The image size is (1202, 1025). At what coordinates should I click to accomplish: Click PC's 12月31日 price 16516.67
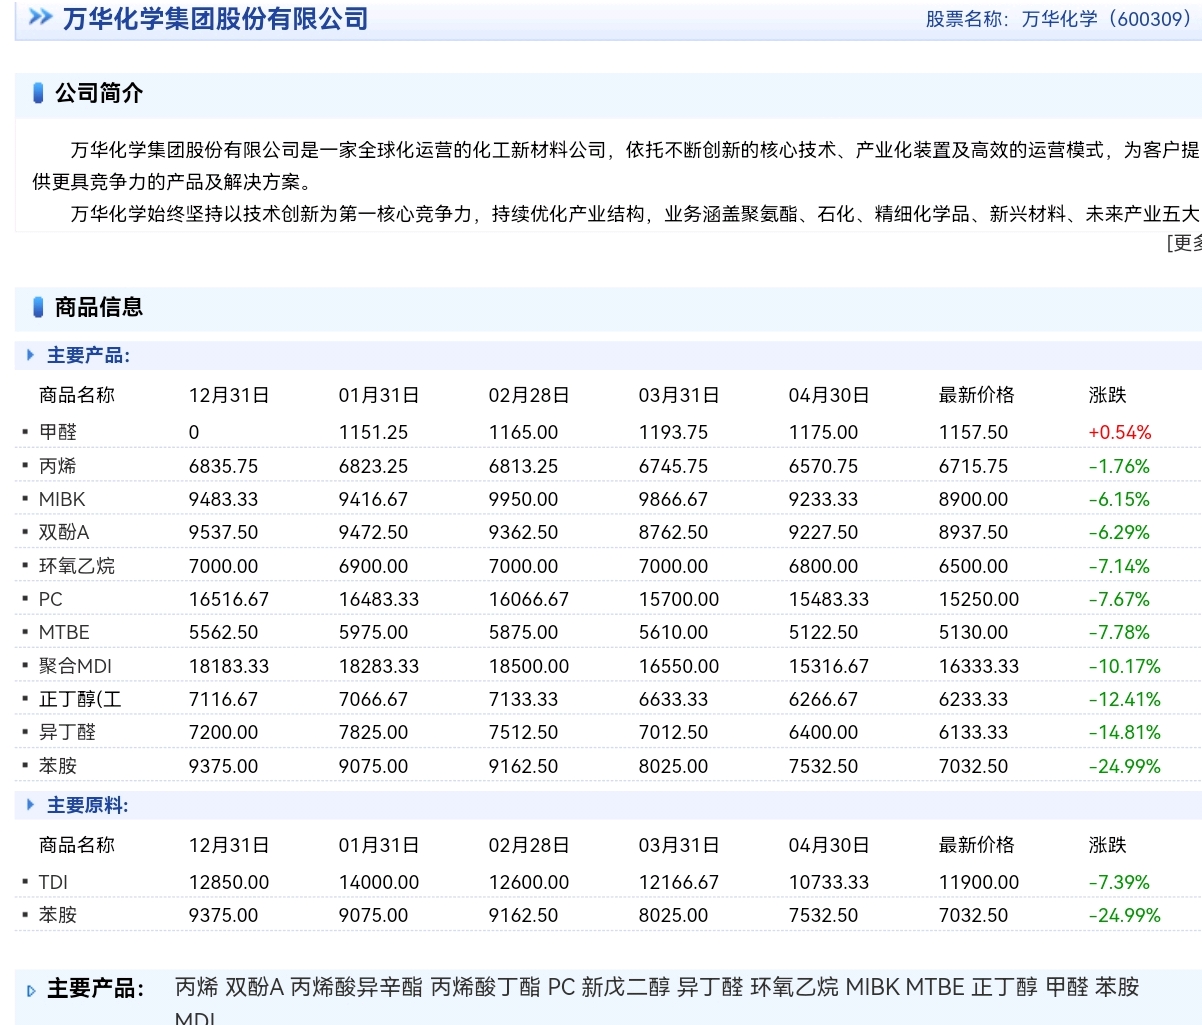pyautogui.click(x=229, y=599)
